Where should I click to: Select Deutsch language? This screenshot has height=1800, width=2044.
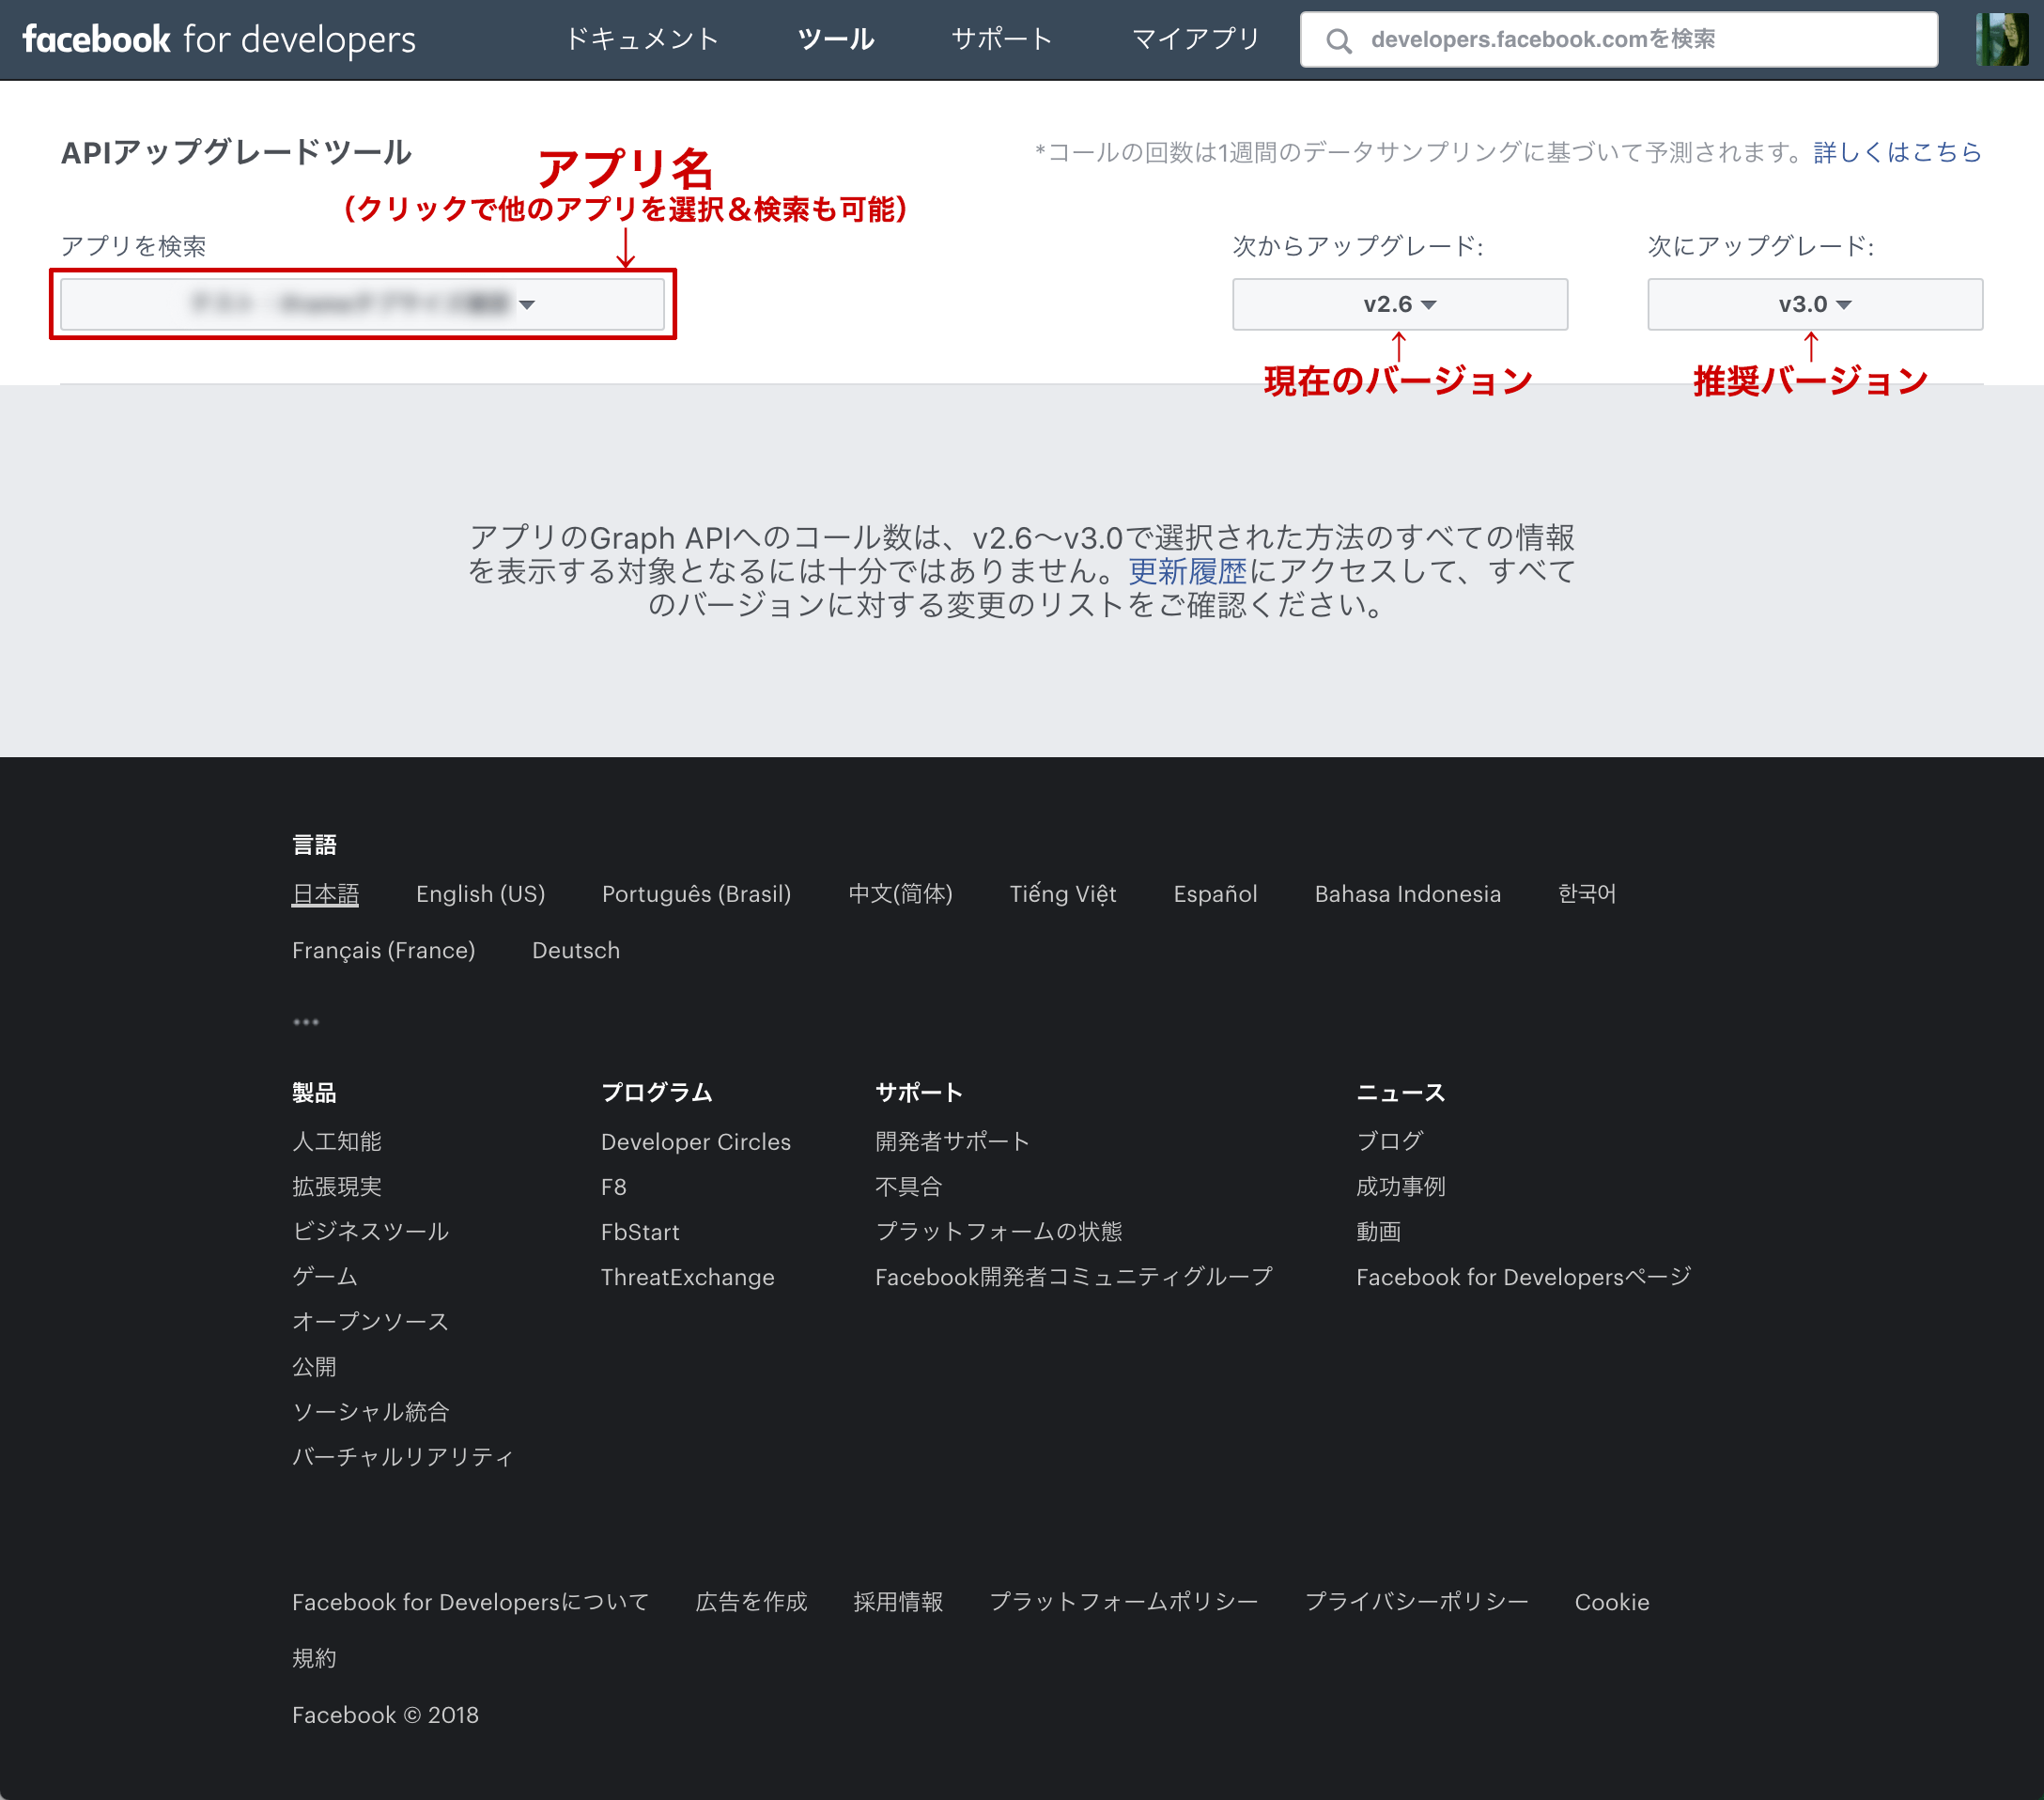[x=575, y=950]
